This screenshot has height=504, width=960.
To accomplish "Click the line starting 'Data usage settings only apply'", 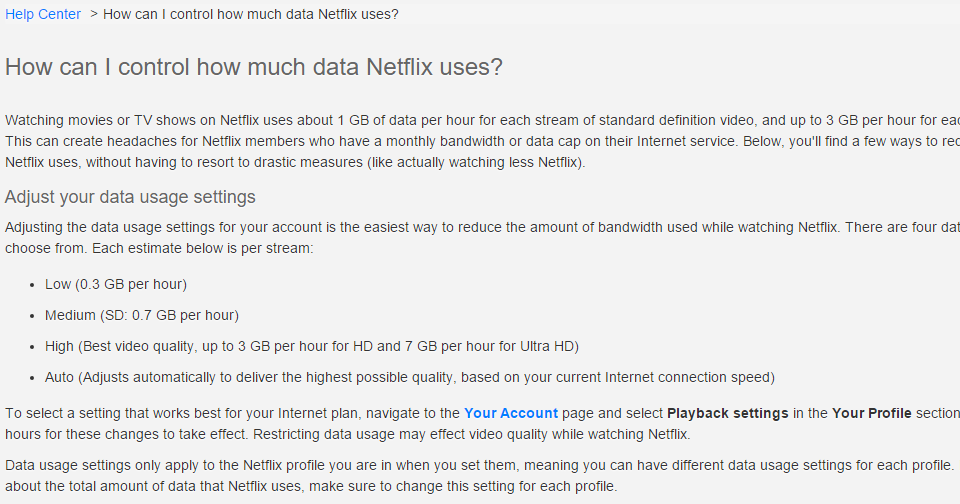I will [x=480, y=466].
